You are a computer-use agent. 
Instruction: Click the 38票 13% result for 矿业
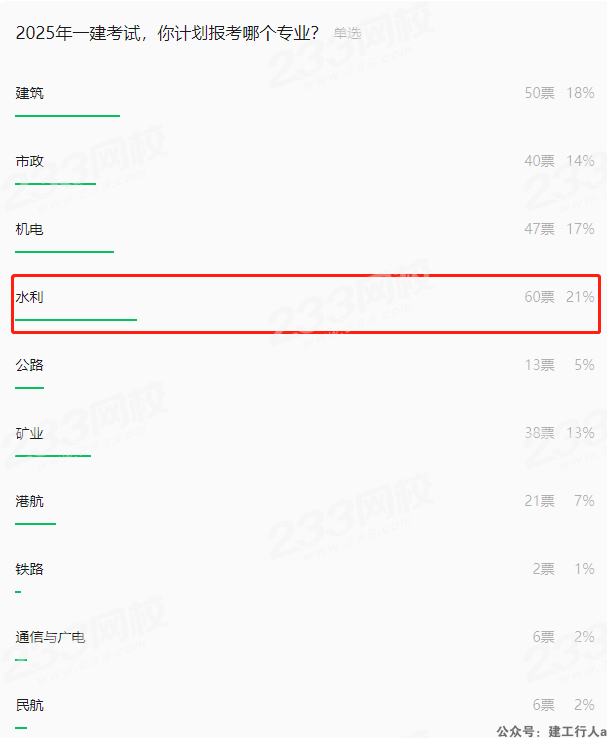tap(559, 433)
